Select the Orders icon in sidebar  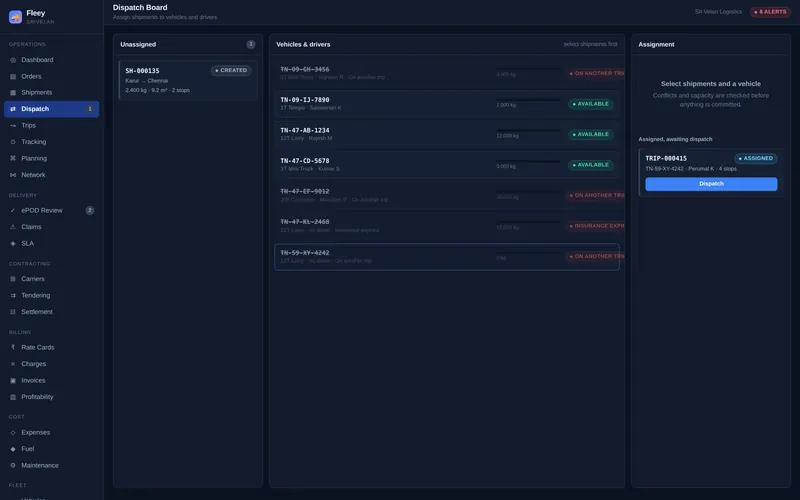coord(13,77)
